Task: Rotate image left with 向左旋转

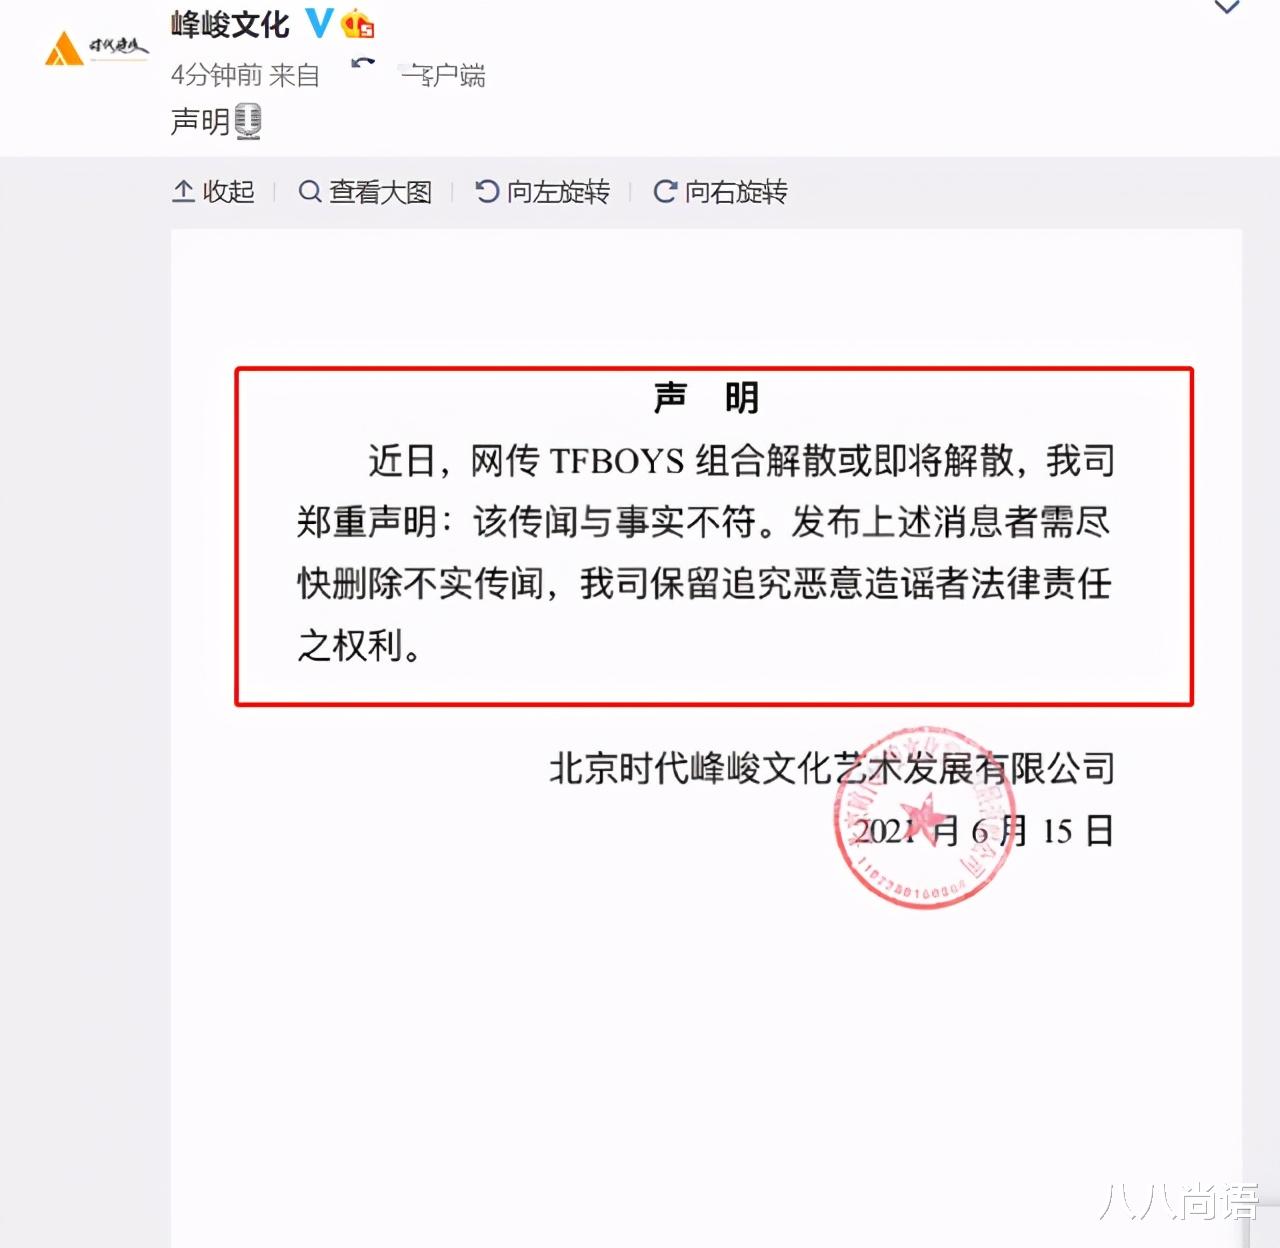Action: pyautogui.click(x=542, y=191)
